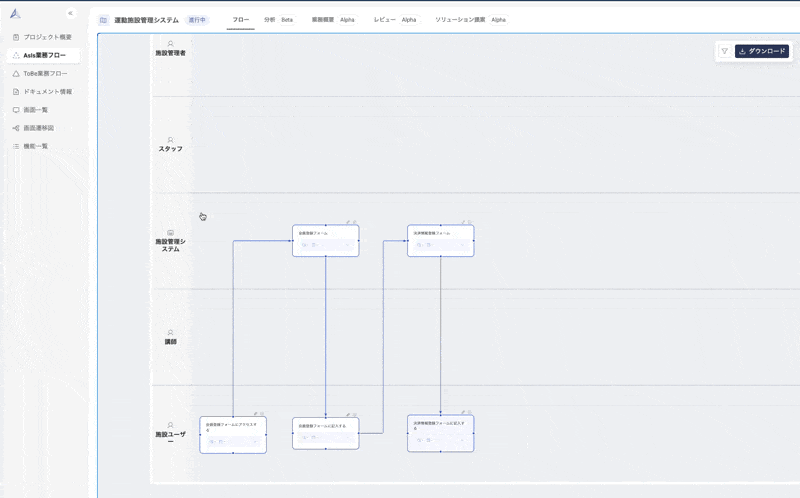Screen dimensions: 800x498
Task: Click the icon beside the pencil on 会員登録フォームにアクセスする node
Action: tap(262, 414)
